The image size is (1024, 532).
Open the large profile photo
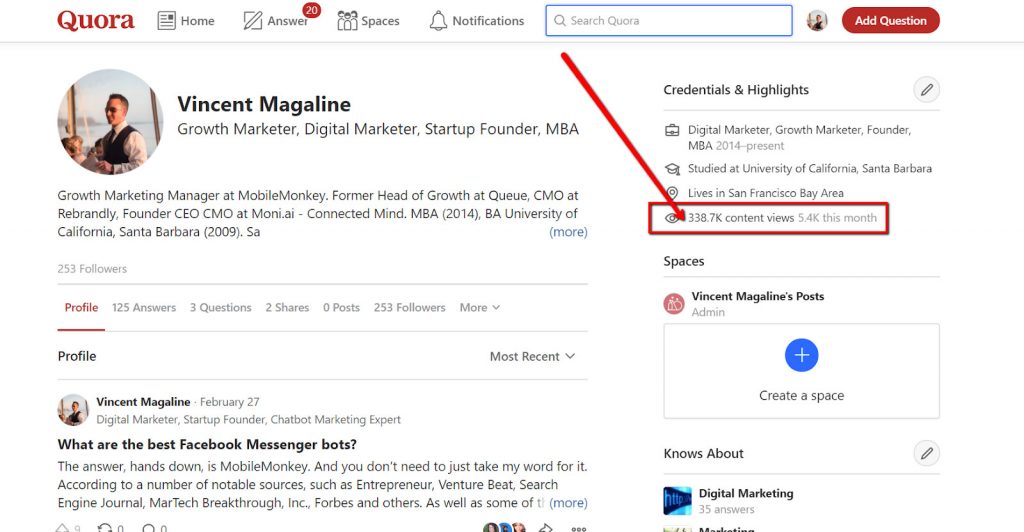point(110,122)
